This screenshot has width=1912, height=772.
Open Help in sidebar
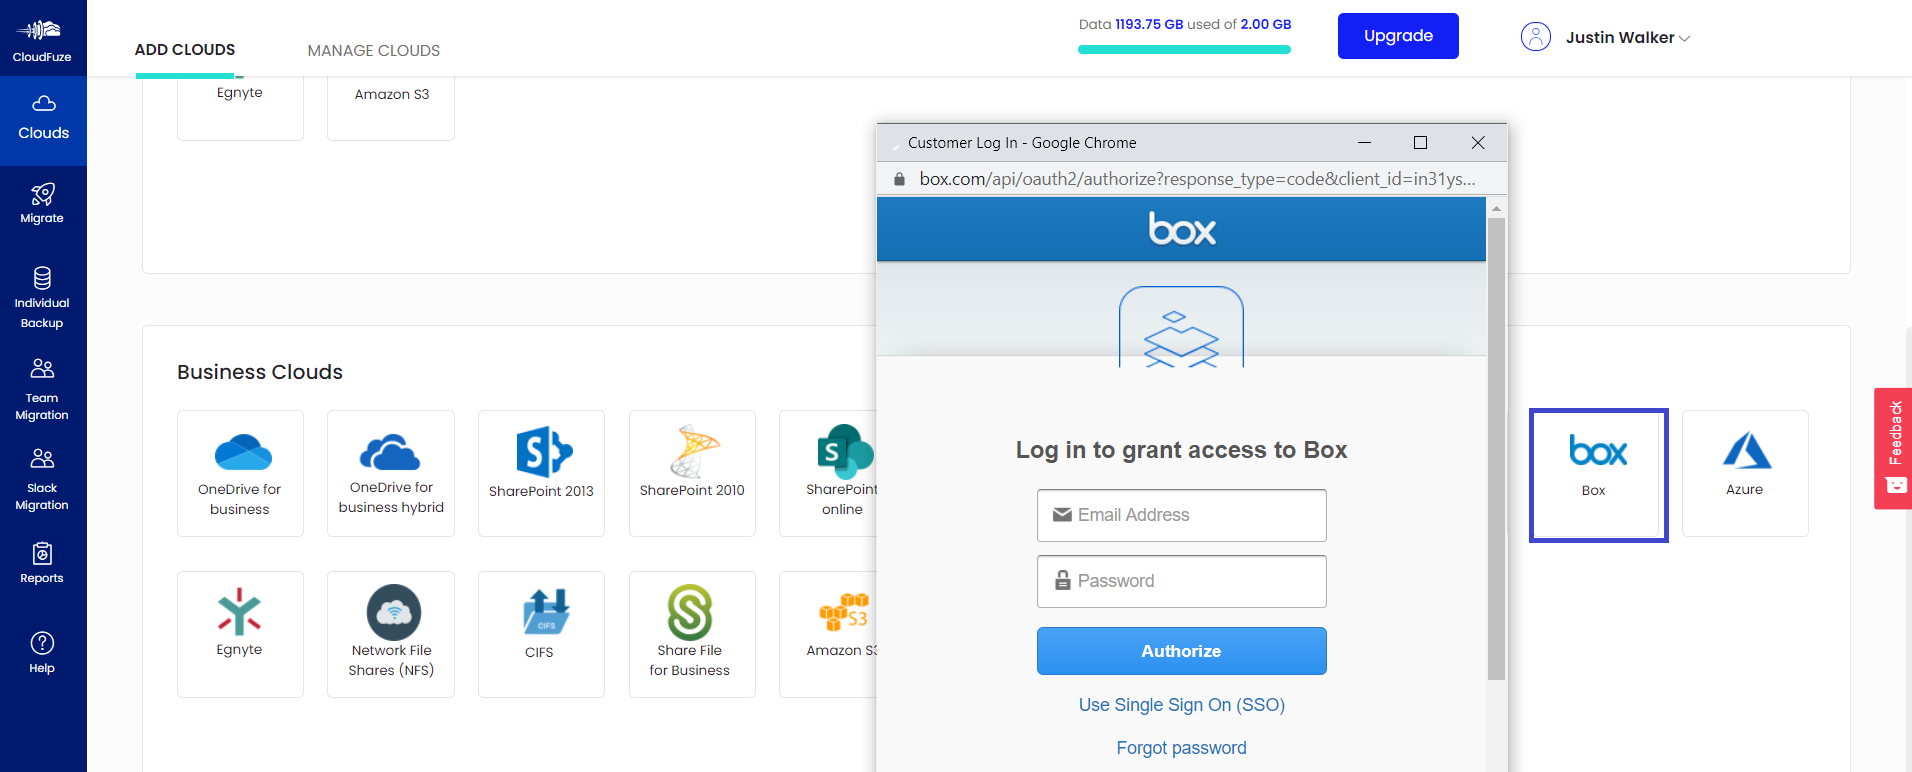pos(42,653)
